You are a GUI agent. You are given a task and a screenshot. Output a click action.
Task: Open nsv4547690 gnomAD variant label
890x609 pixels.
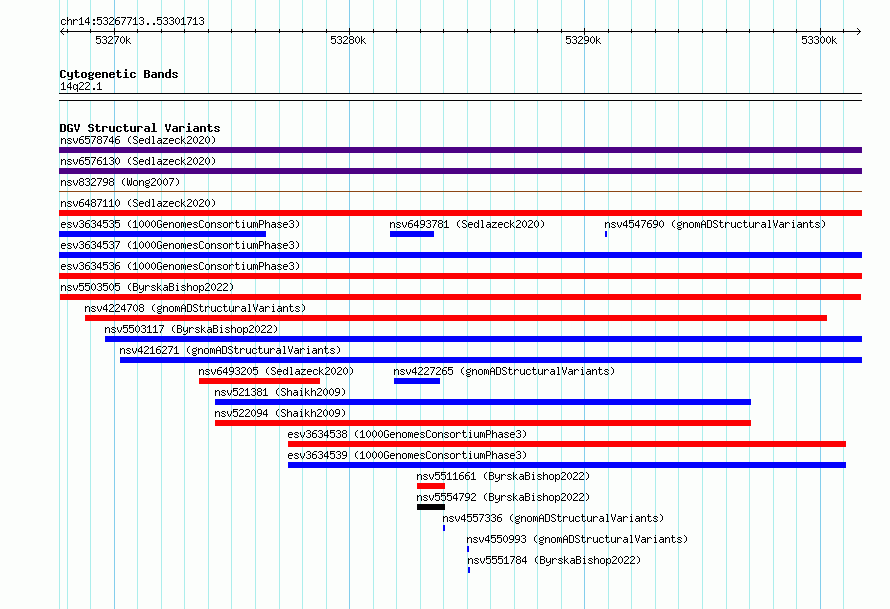715,224
